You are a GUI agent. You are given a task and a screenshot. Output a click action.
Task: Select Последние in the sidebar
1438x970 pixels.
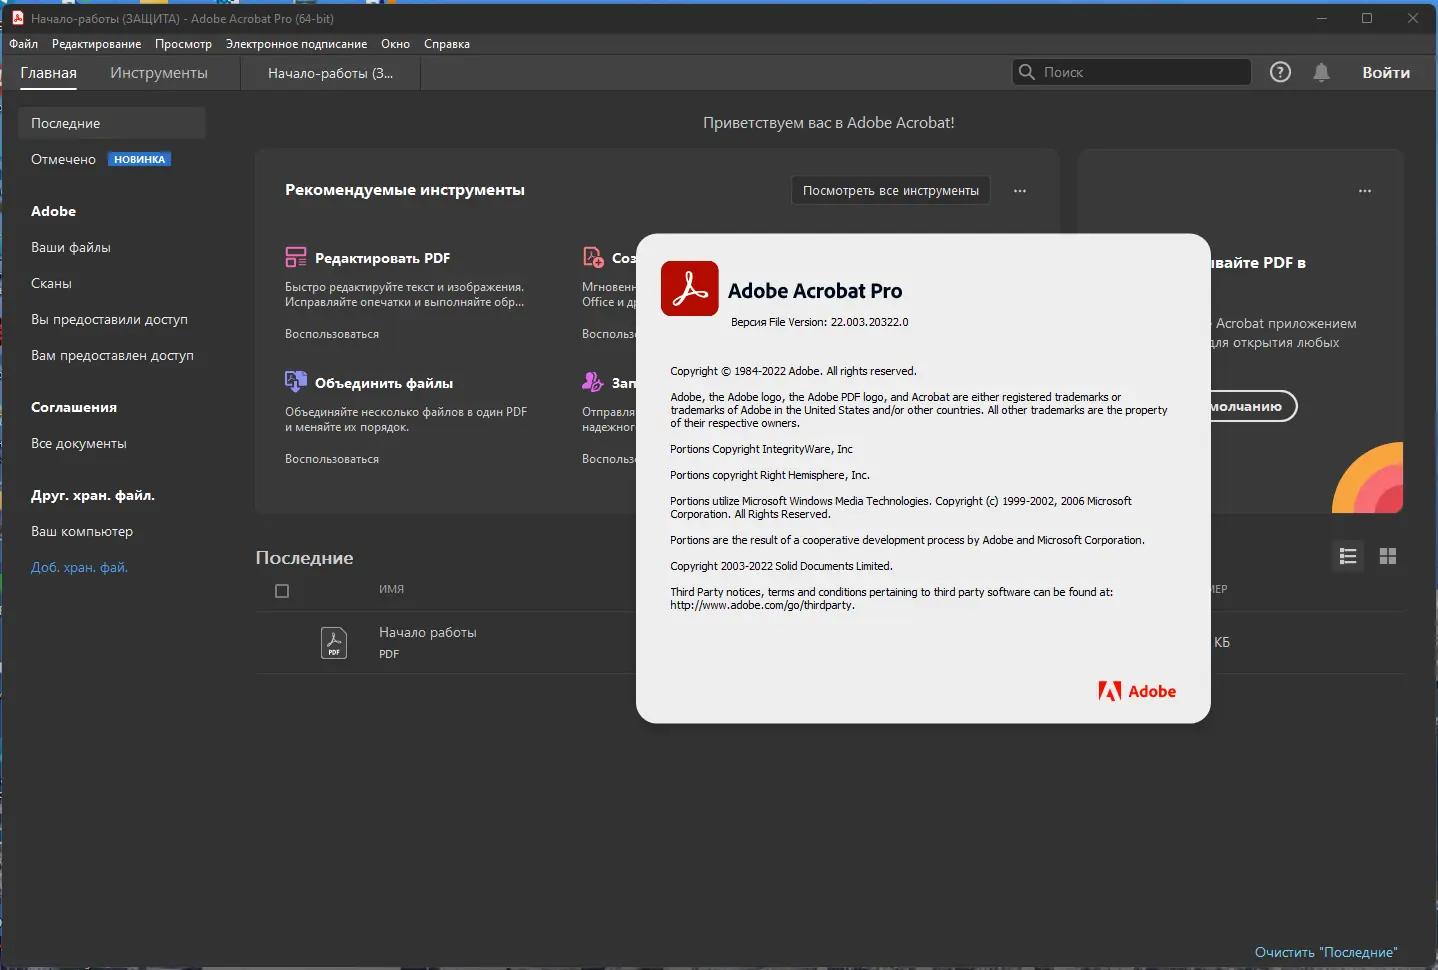(x=112, y=123)
